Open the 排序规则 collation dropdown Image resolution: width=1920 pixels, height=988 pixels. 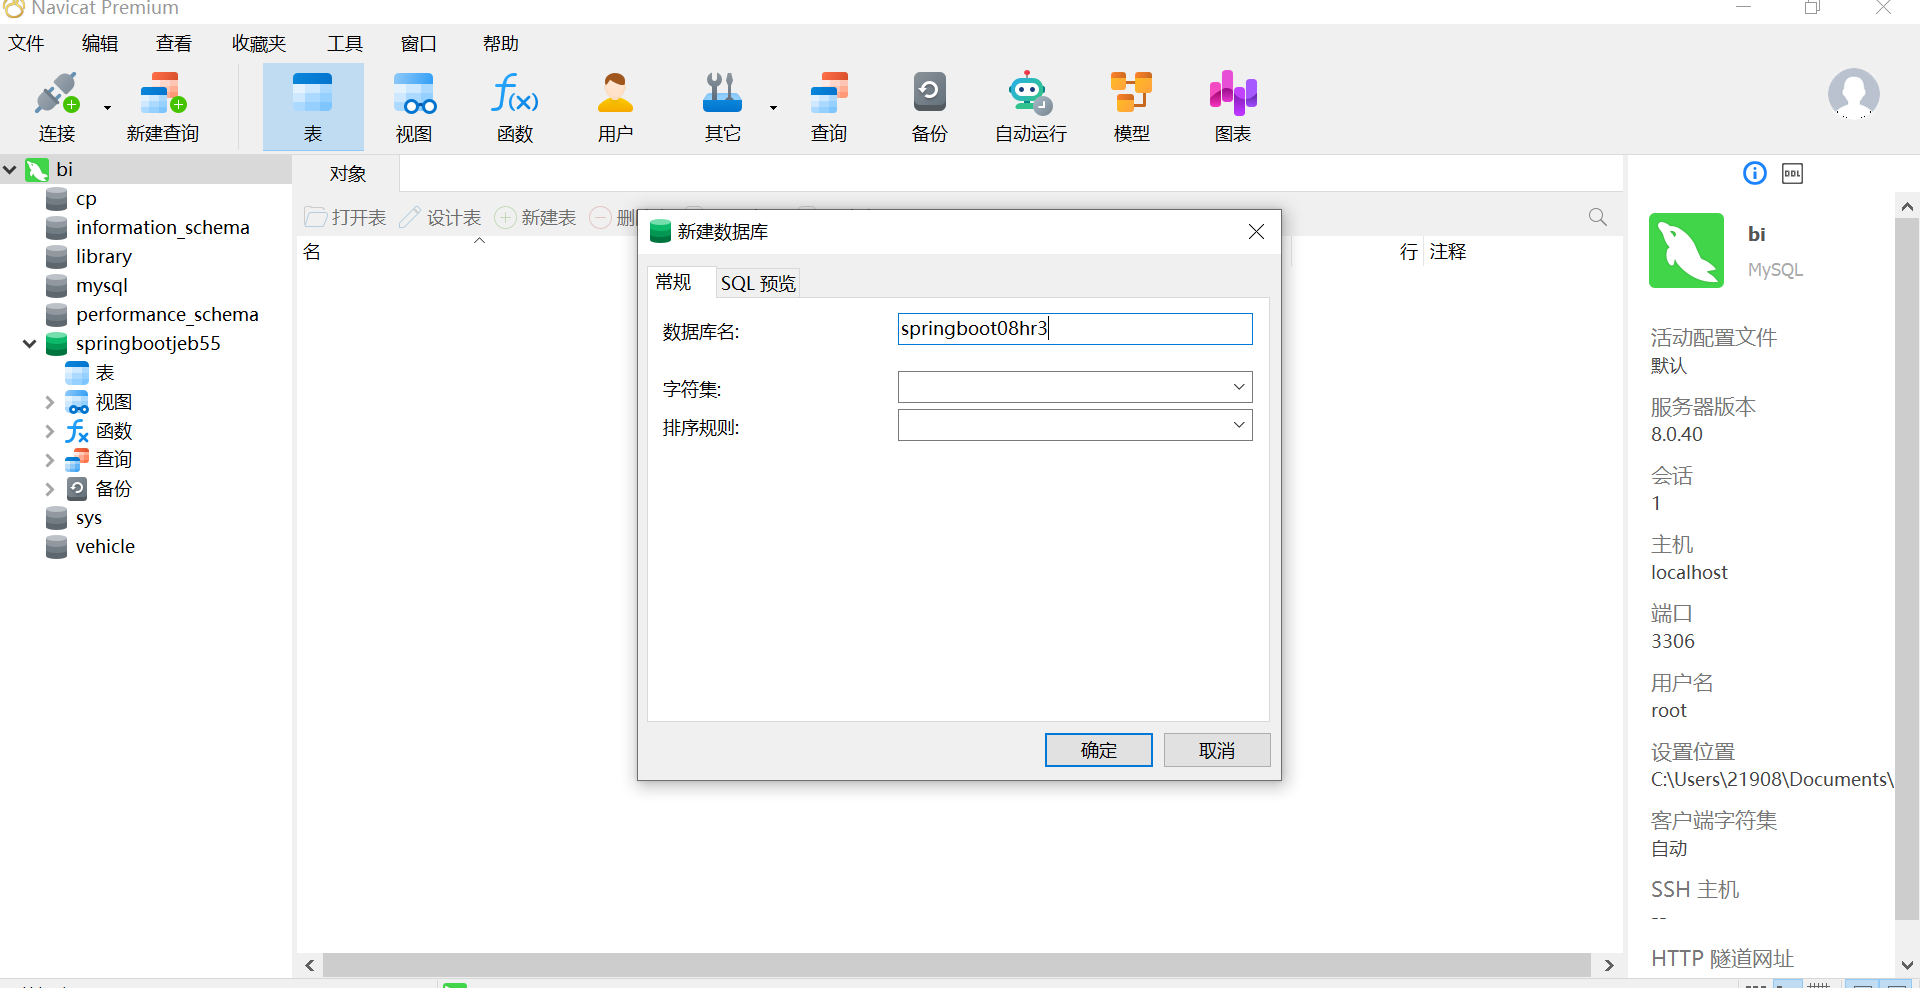[1238, 425]
